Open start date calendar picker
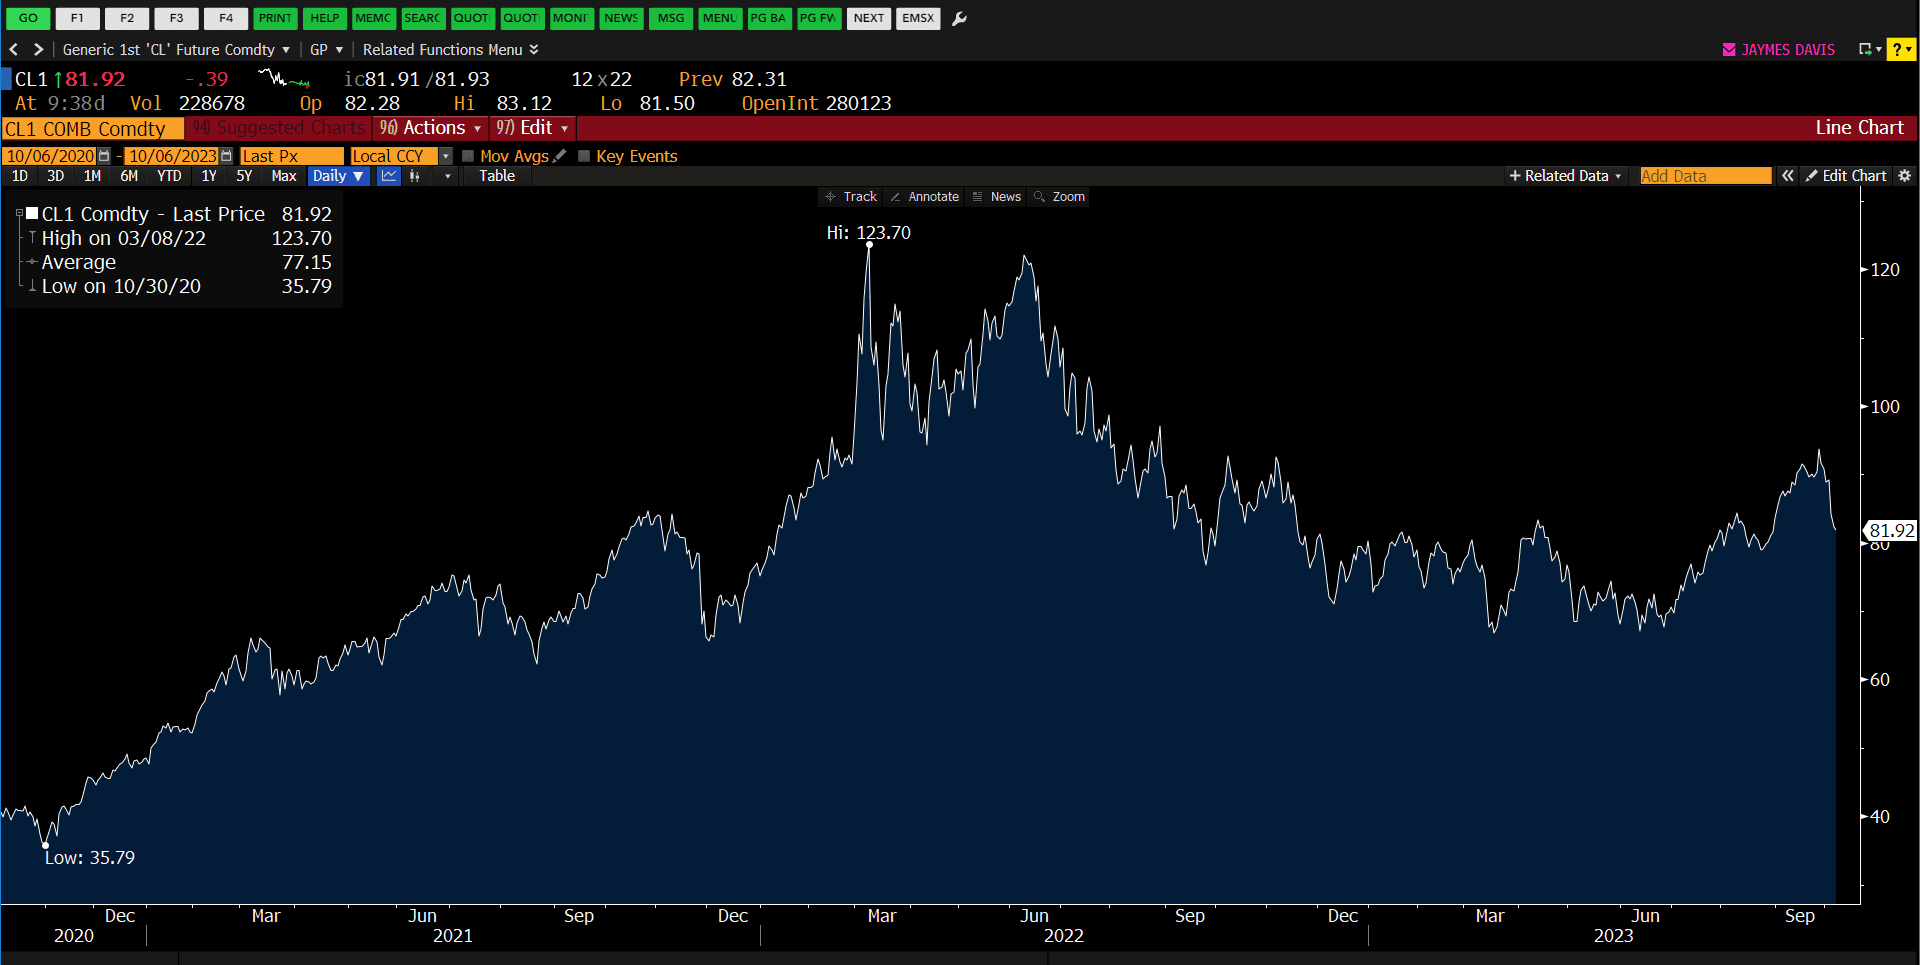This screenshot has height=965, width=1920. click(x=104, y=156)
